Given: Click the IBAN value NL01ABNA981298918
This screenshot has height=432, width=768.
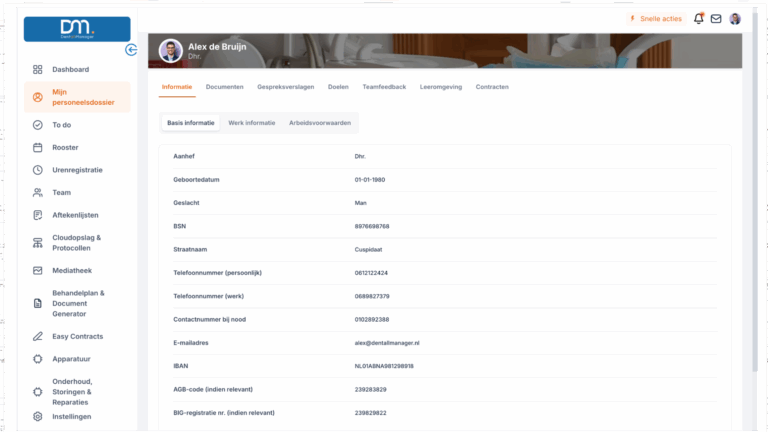Looking at the screenshot, I should tap(384, 366).
